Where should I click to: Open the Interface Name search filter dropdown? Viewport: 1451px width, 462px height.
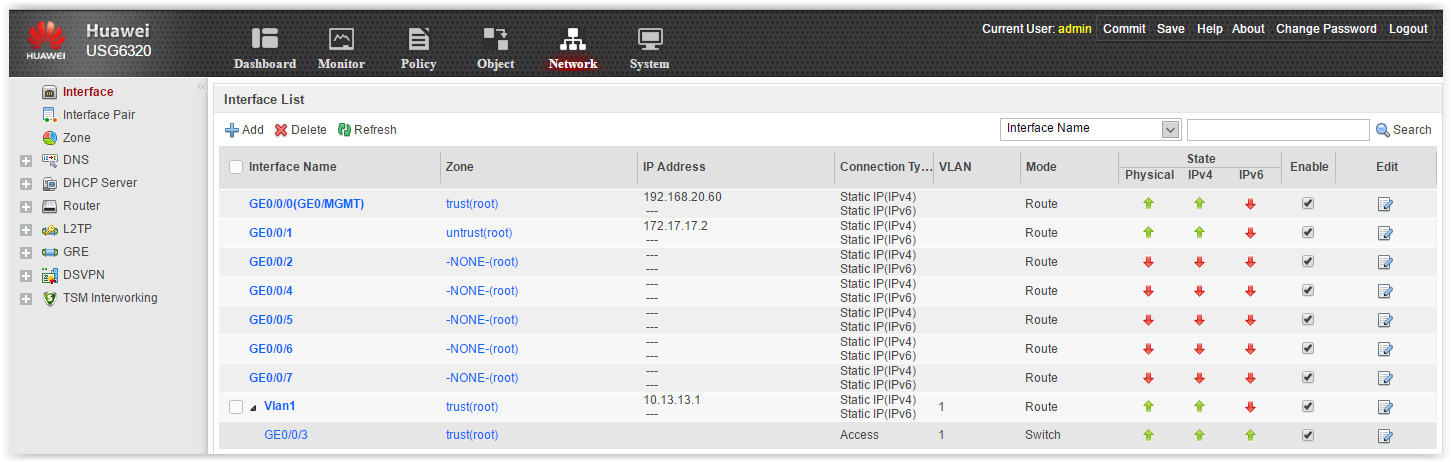(x=1170, y=130)
